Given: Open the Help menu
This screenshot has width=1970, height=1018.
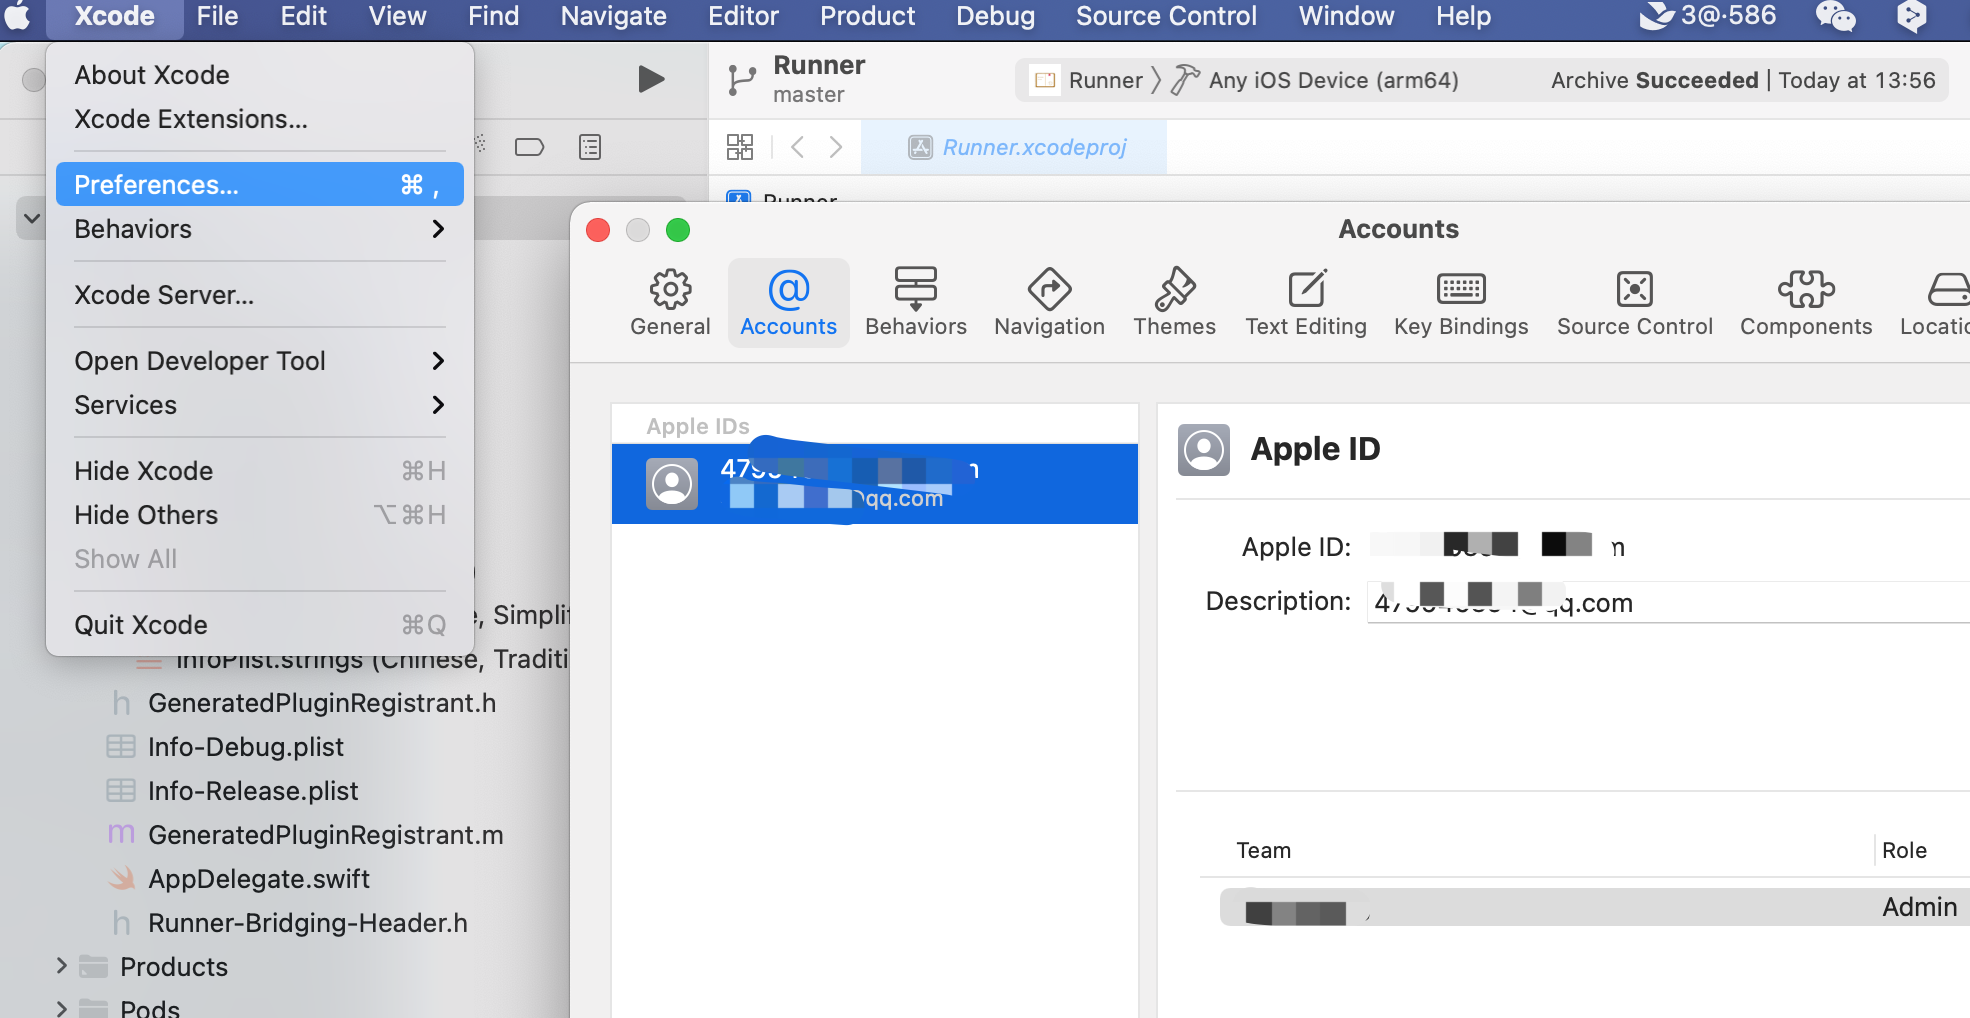Looking at the screenshot, I should coord(1463,16).
